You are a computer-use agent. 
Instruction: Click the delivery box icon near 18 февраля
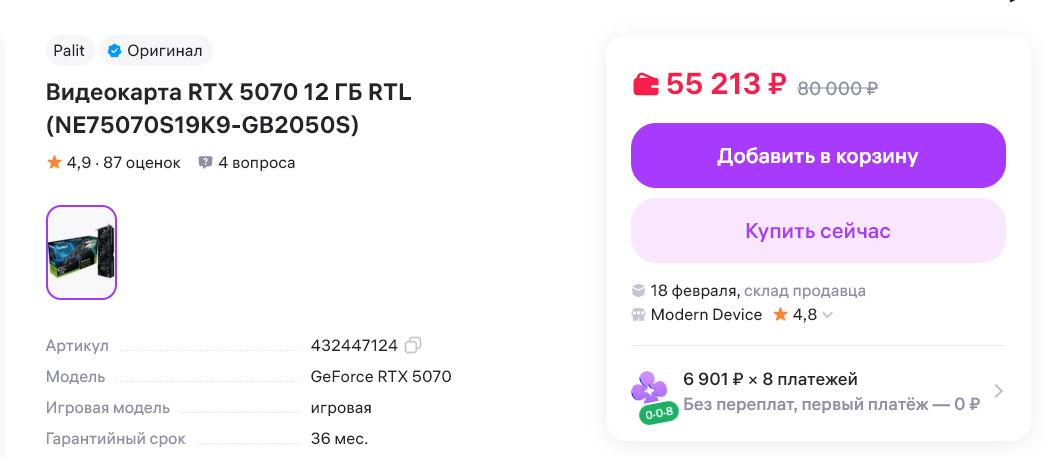tap(638, 291)
